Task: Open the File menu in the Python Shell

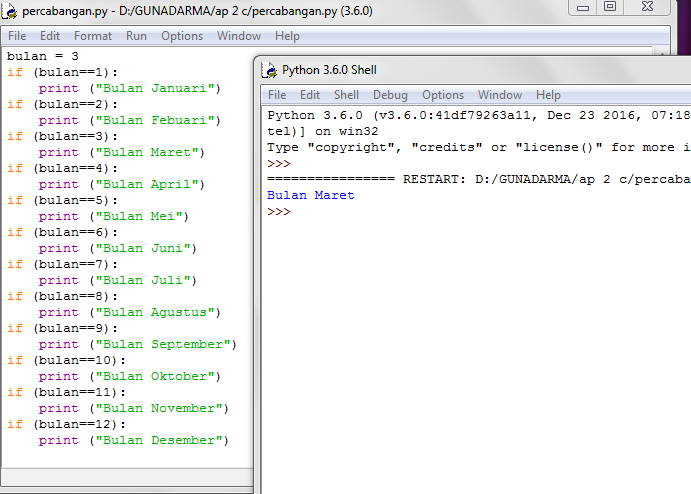Action: (x=277, y=95)
